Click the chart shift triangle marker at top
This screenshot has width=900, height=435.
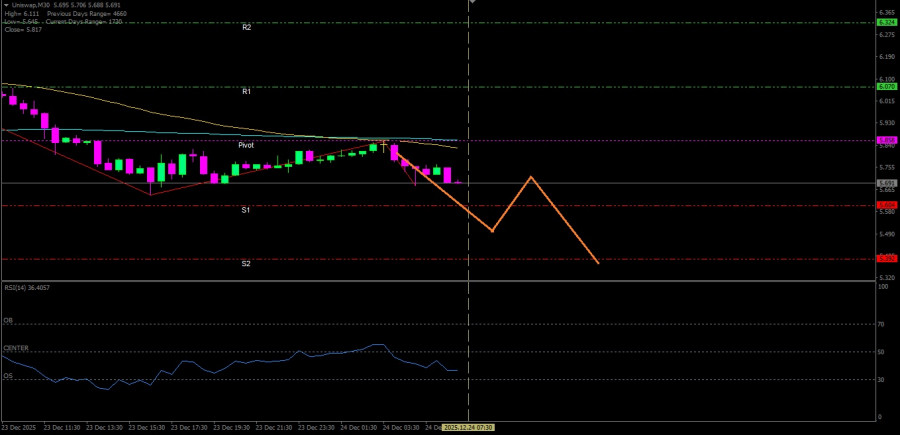(x=471, y=3)
